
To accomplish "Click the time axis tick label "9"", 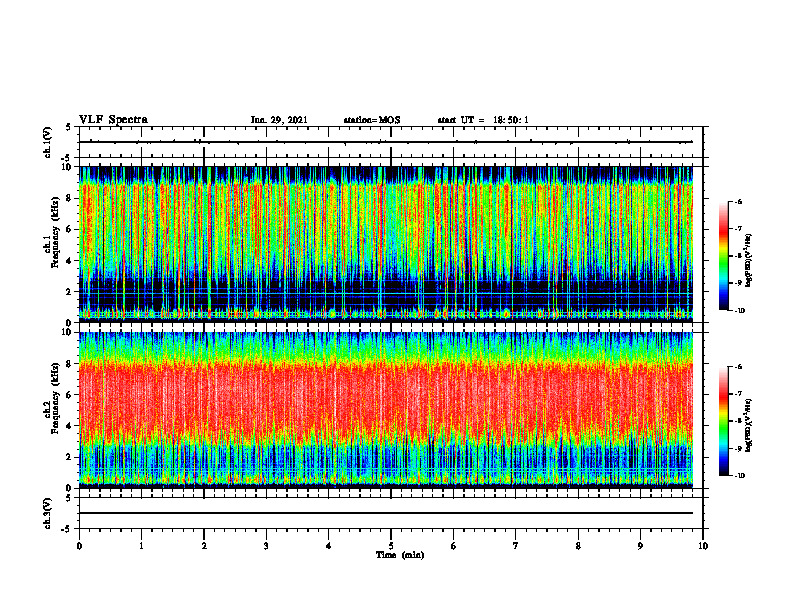I will (x=640, y=546).
